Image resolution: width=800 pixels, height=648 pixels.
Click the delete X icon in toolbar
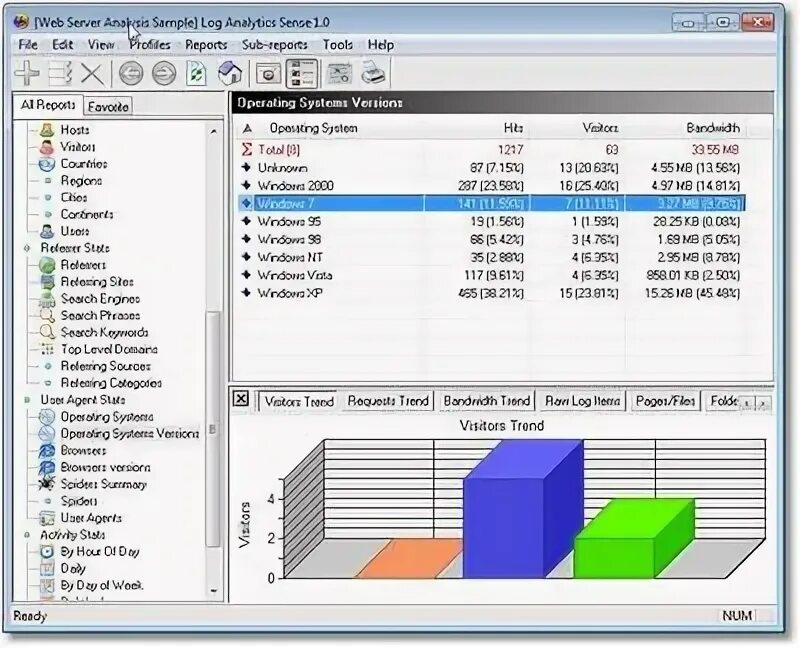tap(92, 74)
